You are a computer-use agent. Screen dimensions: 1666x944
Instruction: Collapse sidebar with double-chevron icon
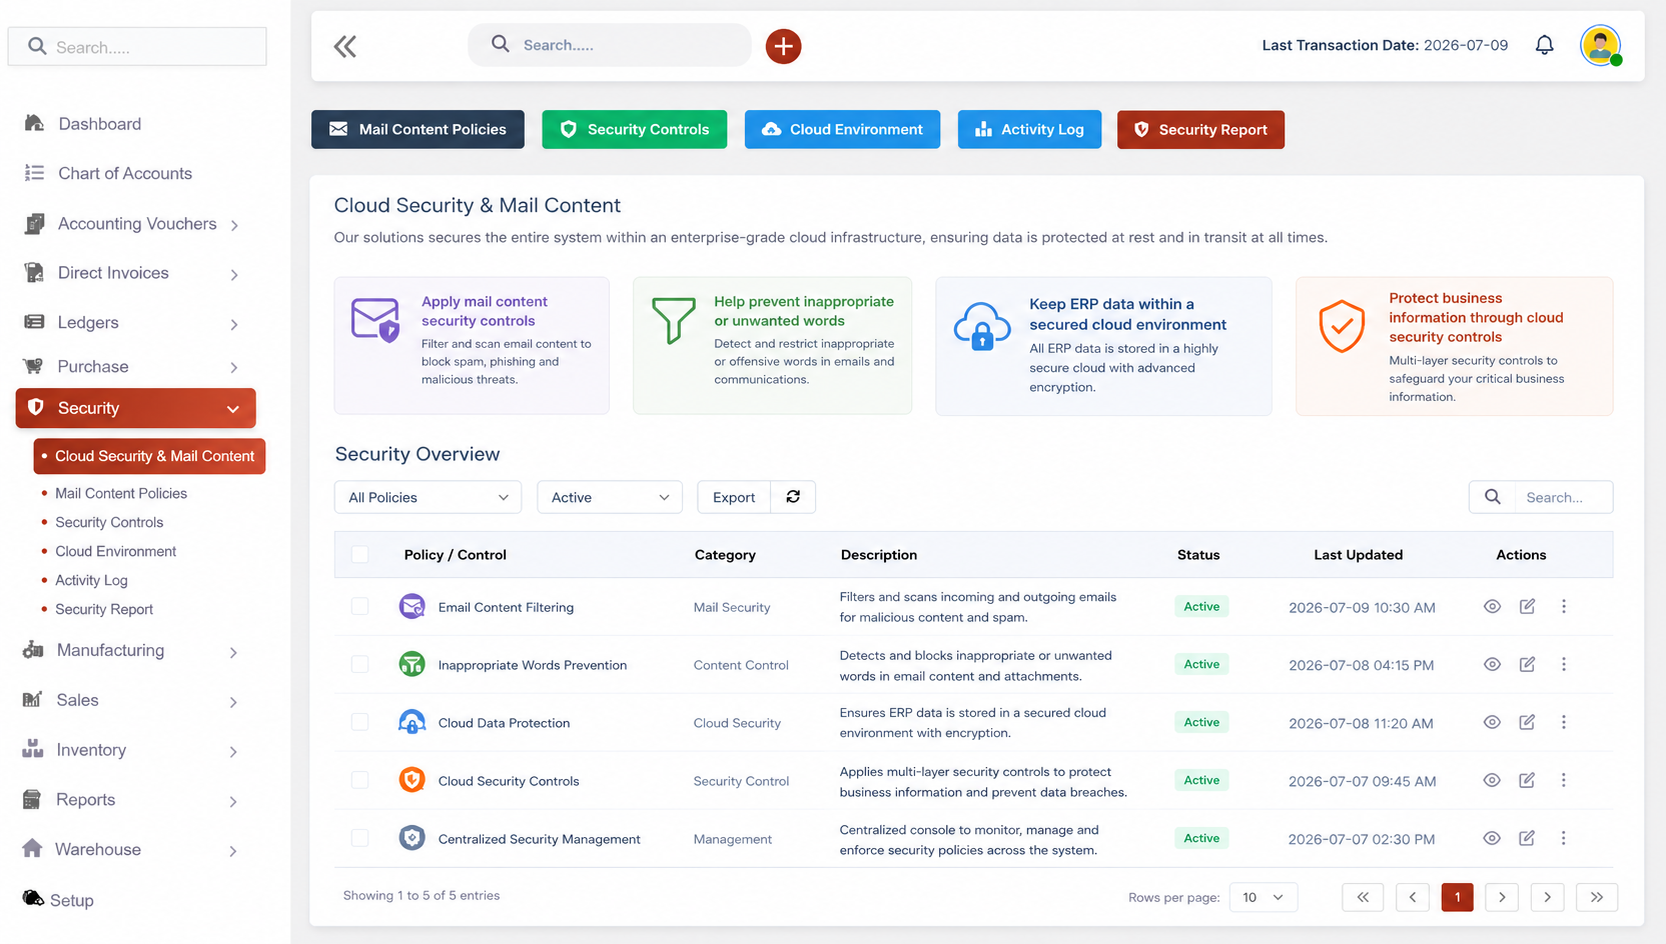[345, 46]
